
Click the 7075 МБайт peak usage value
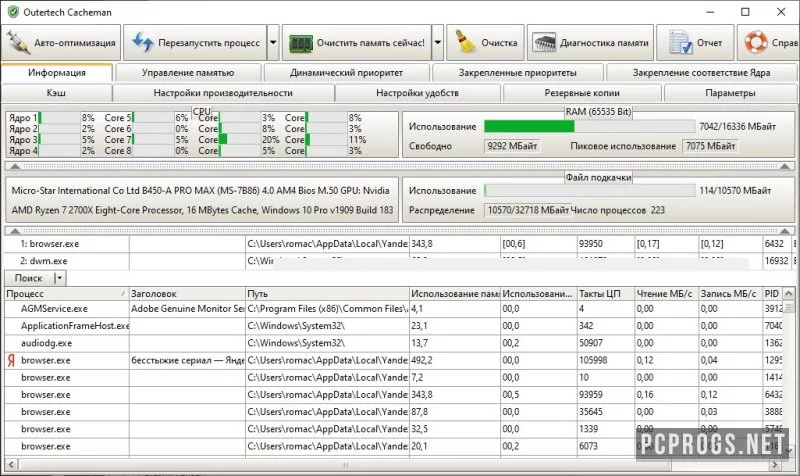[x=711, y=146]
